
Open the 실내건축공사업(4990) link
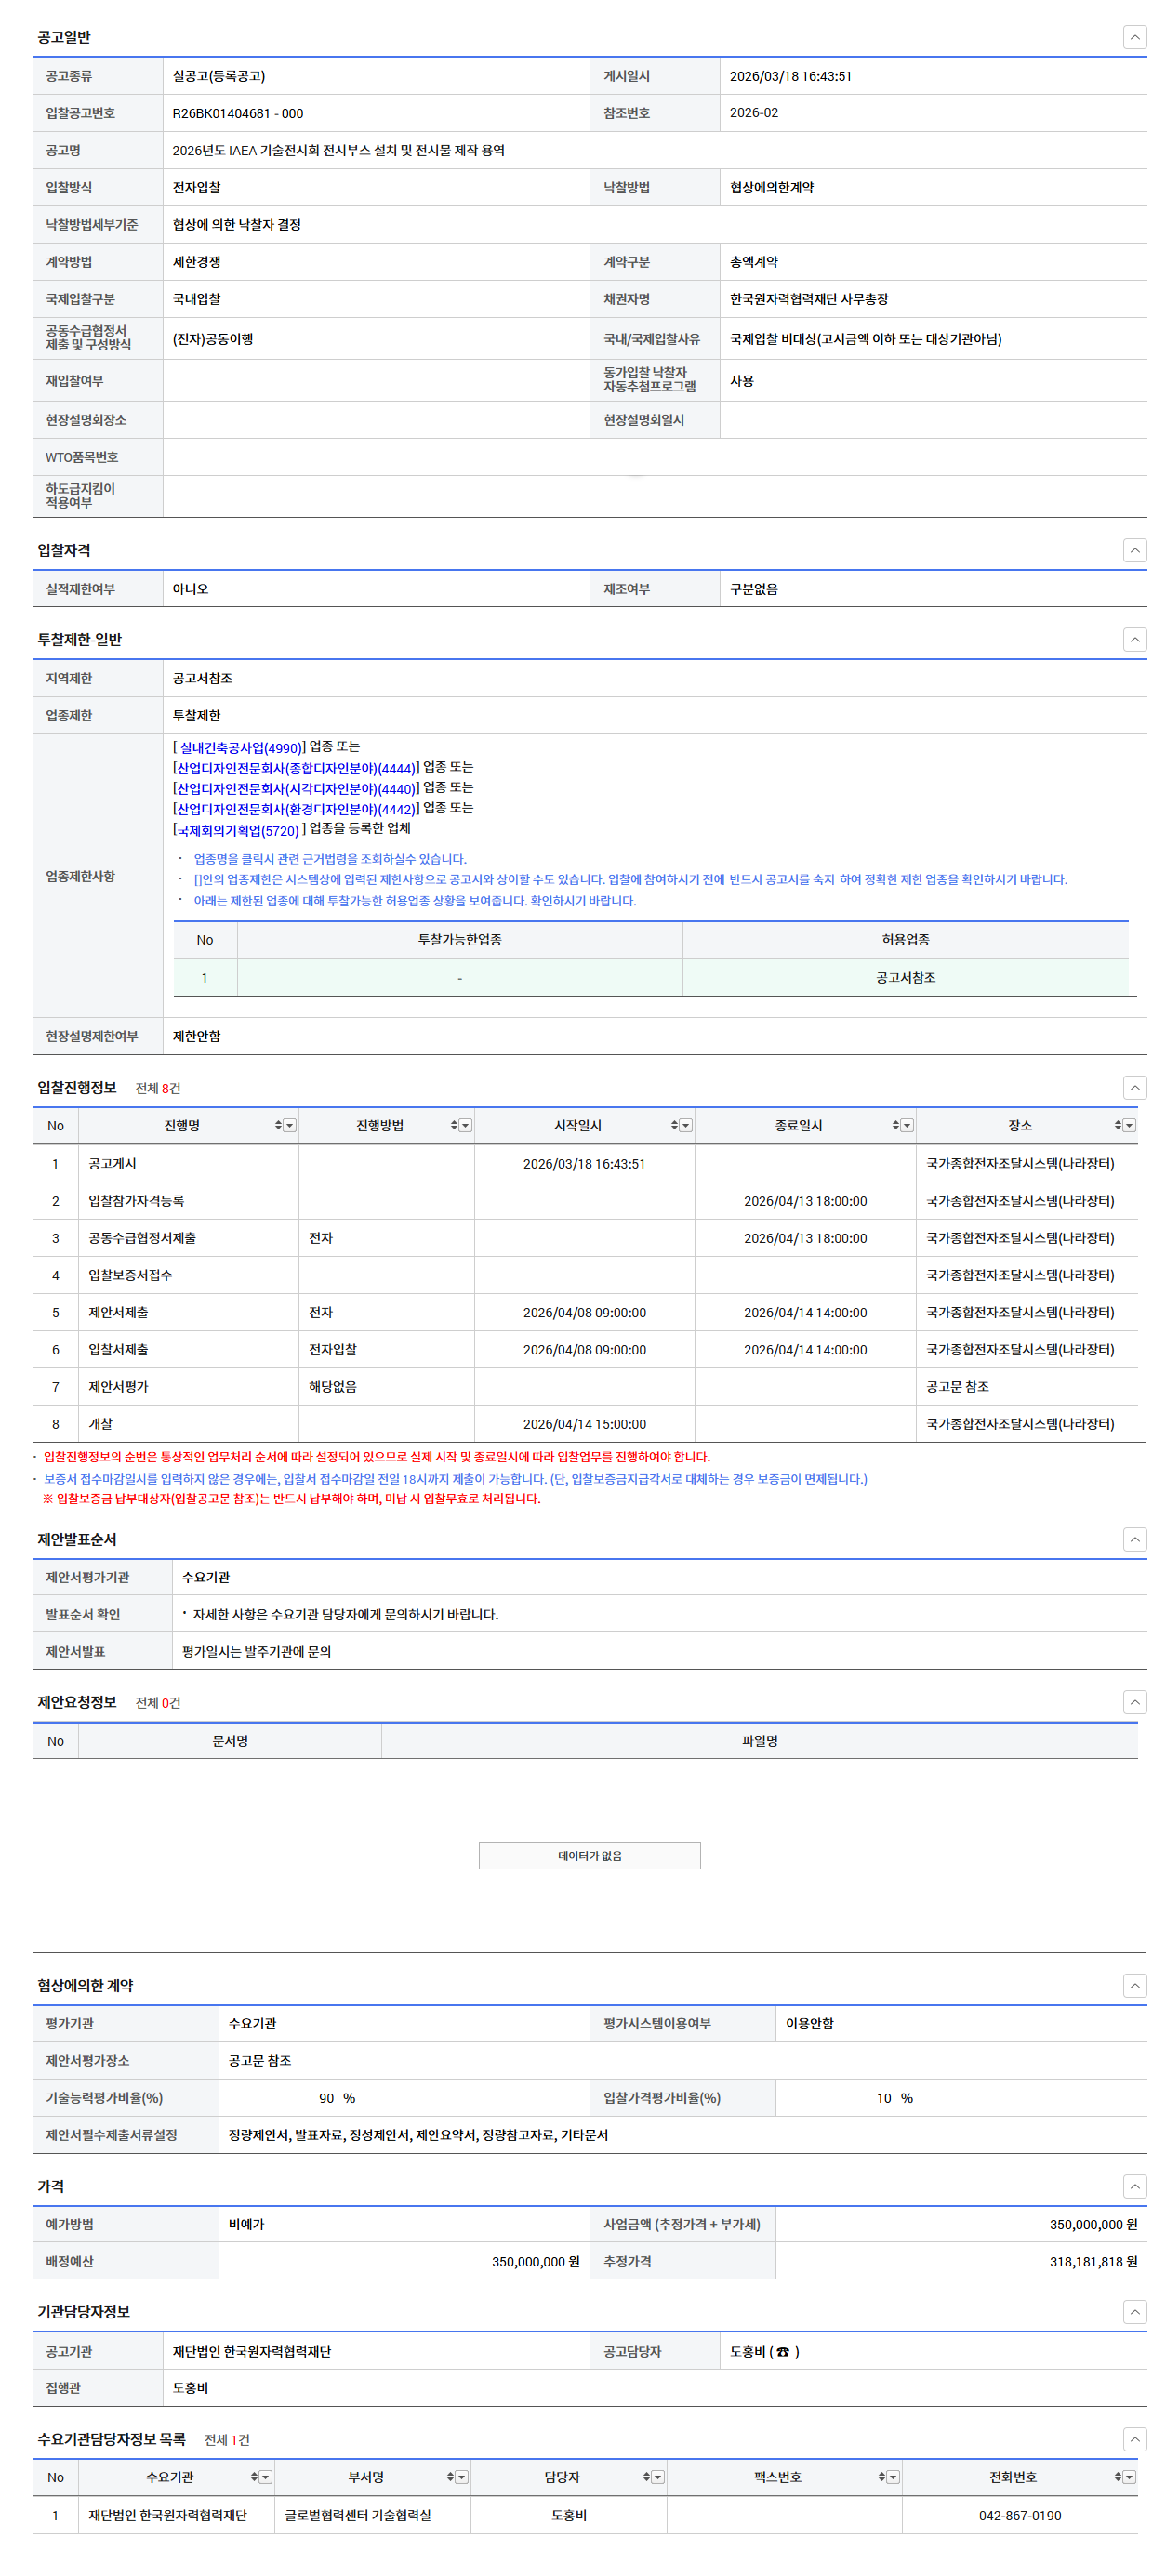coord(240,748)
